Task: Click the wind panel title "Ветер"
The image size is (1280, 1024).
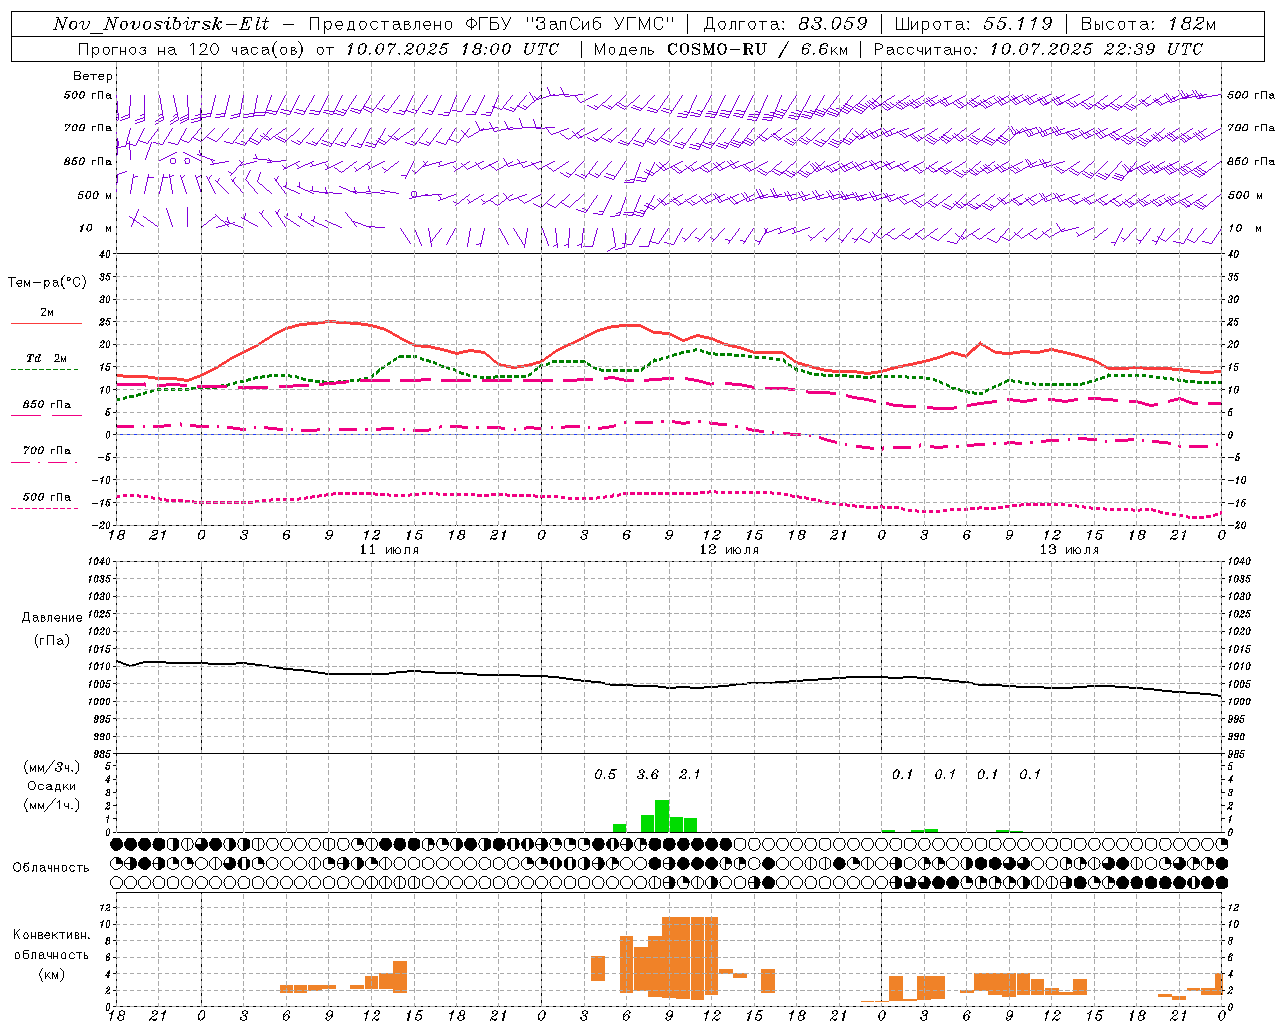Action: tap(93, 76)
